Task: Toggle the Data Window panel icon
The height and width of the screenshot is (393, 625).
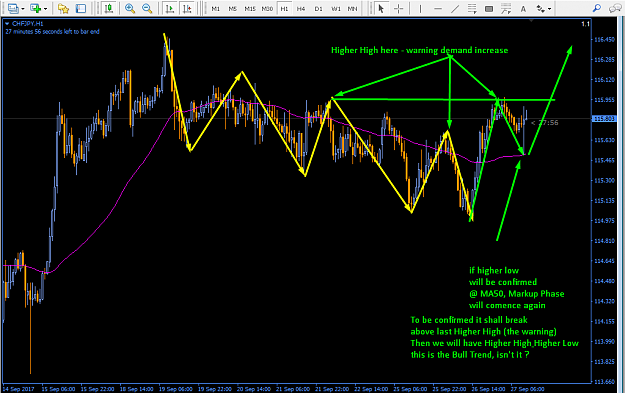Action: point(81,8)
